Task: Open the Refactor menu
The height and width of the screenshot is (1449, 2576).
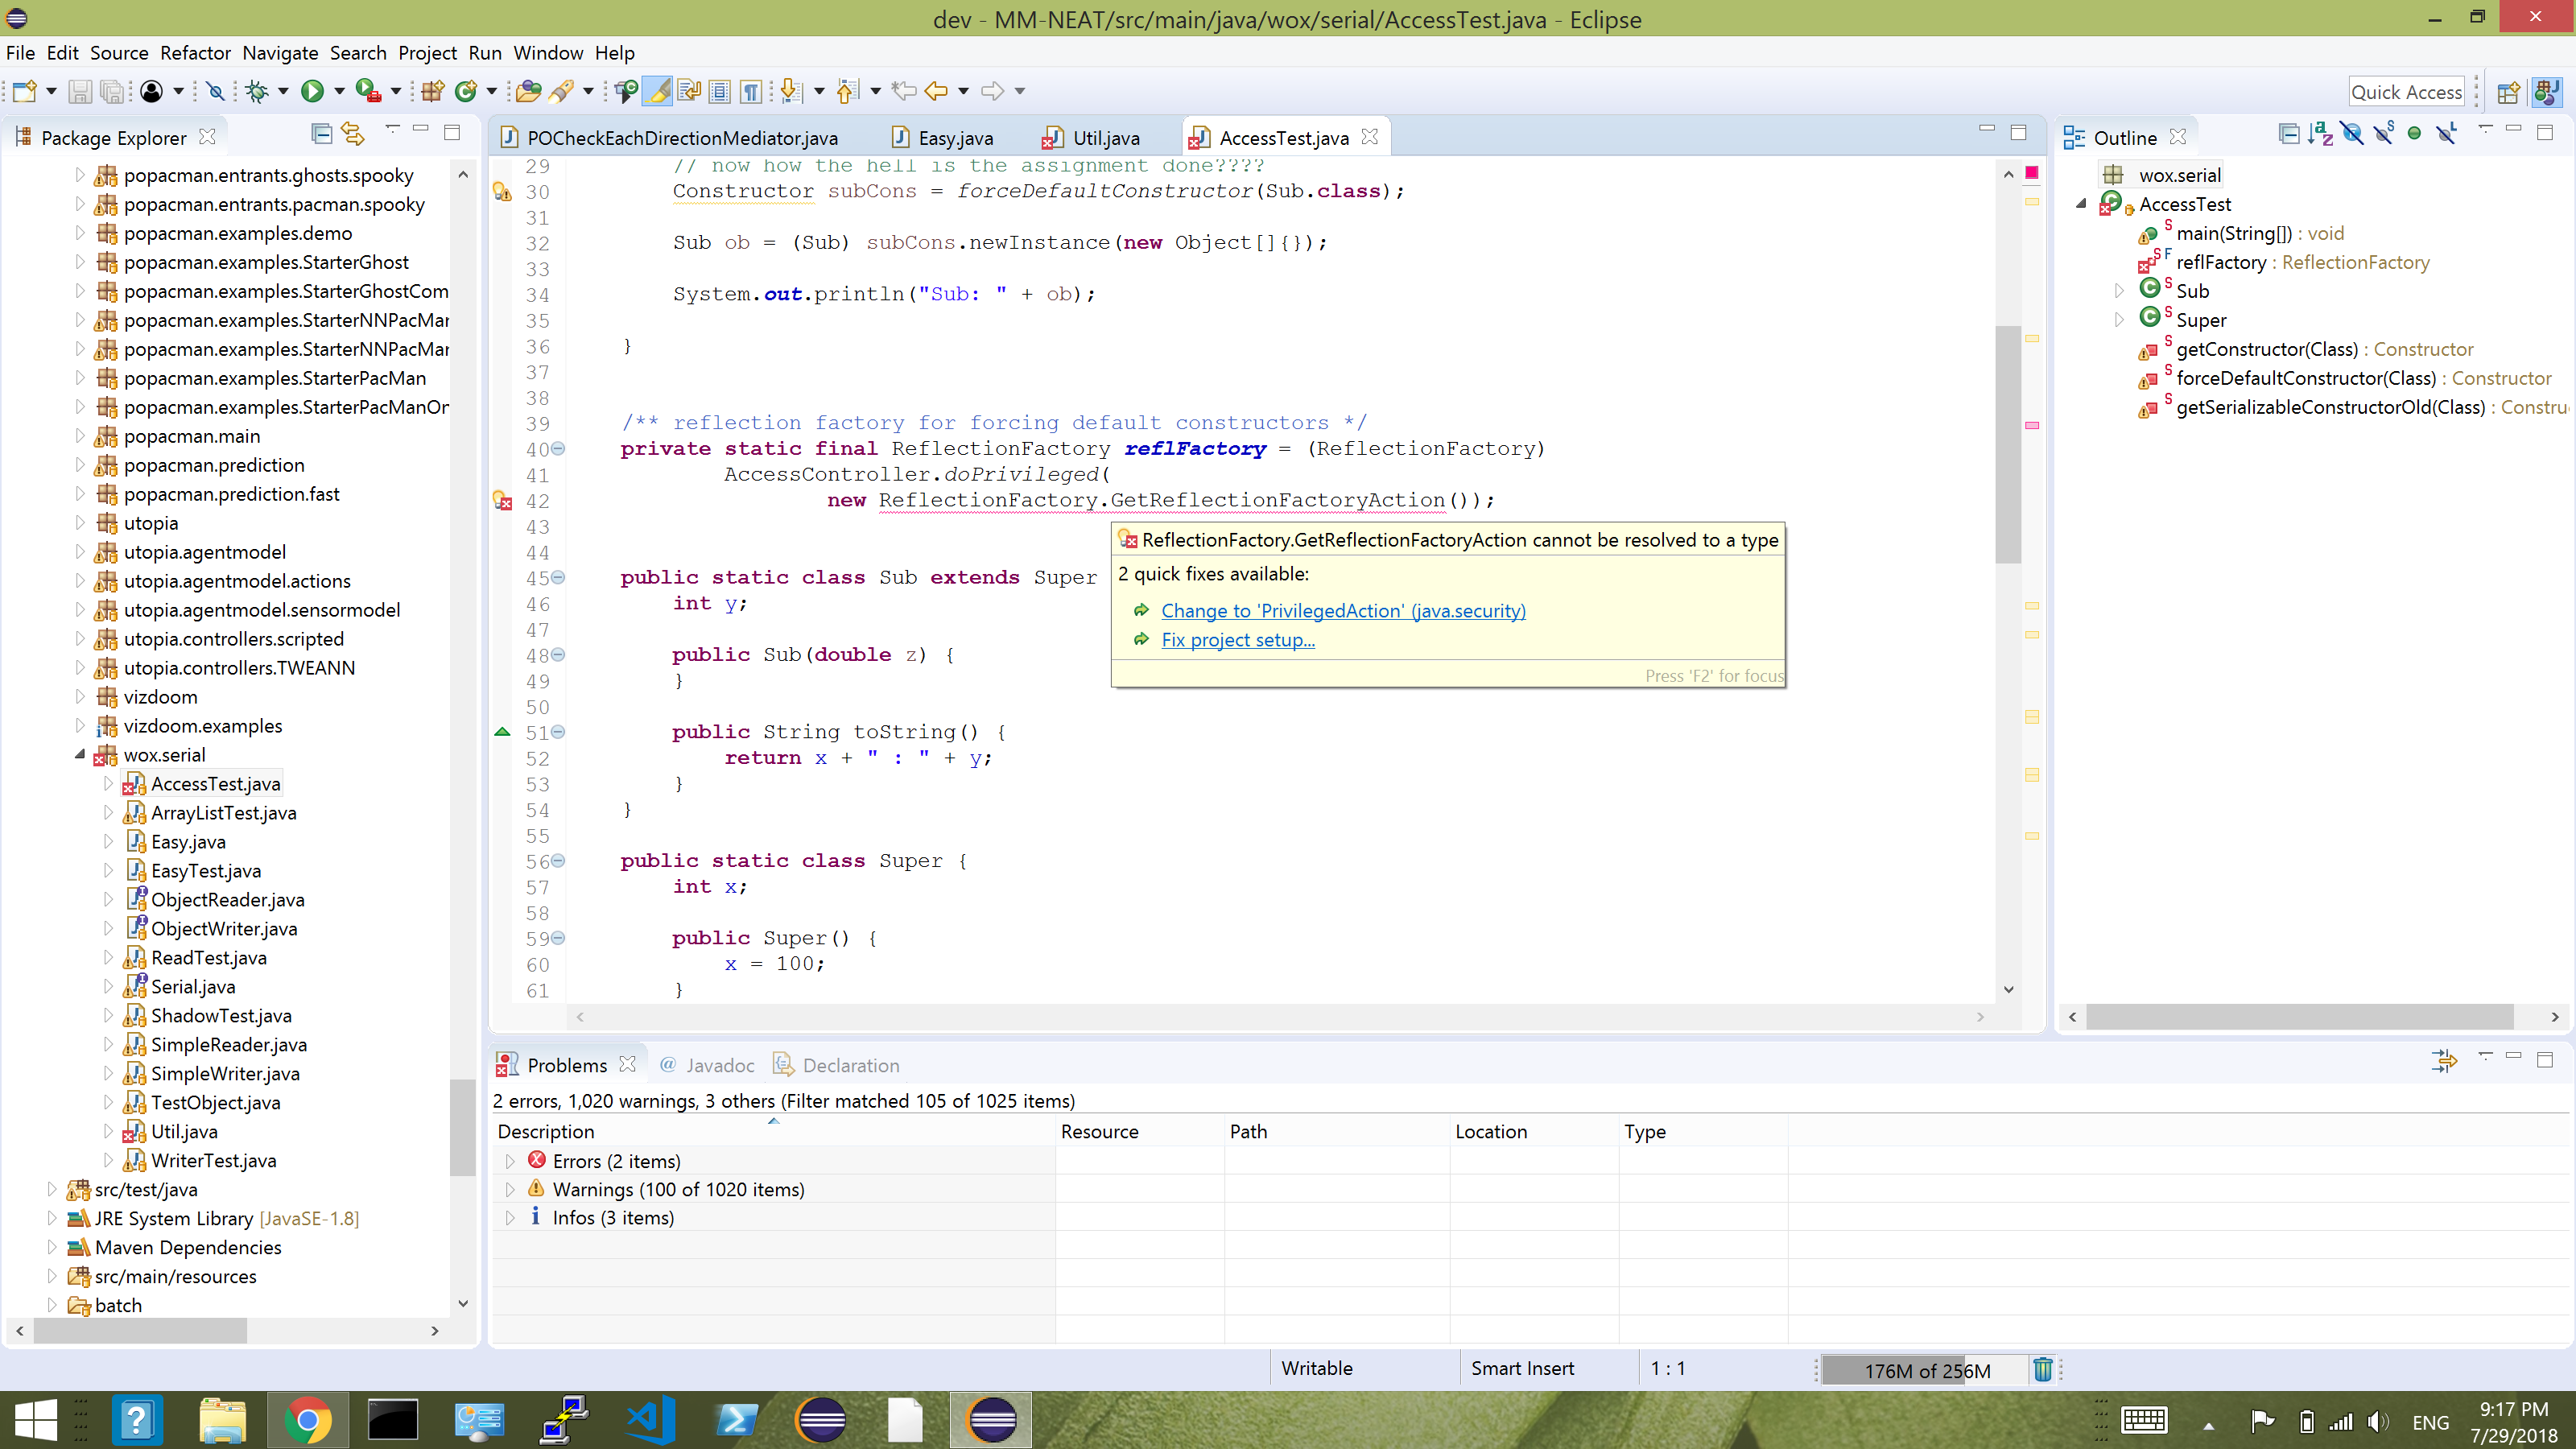Action: click(x=195, y=53)
